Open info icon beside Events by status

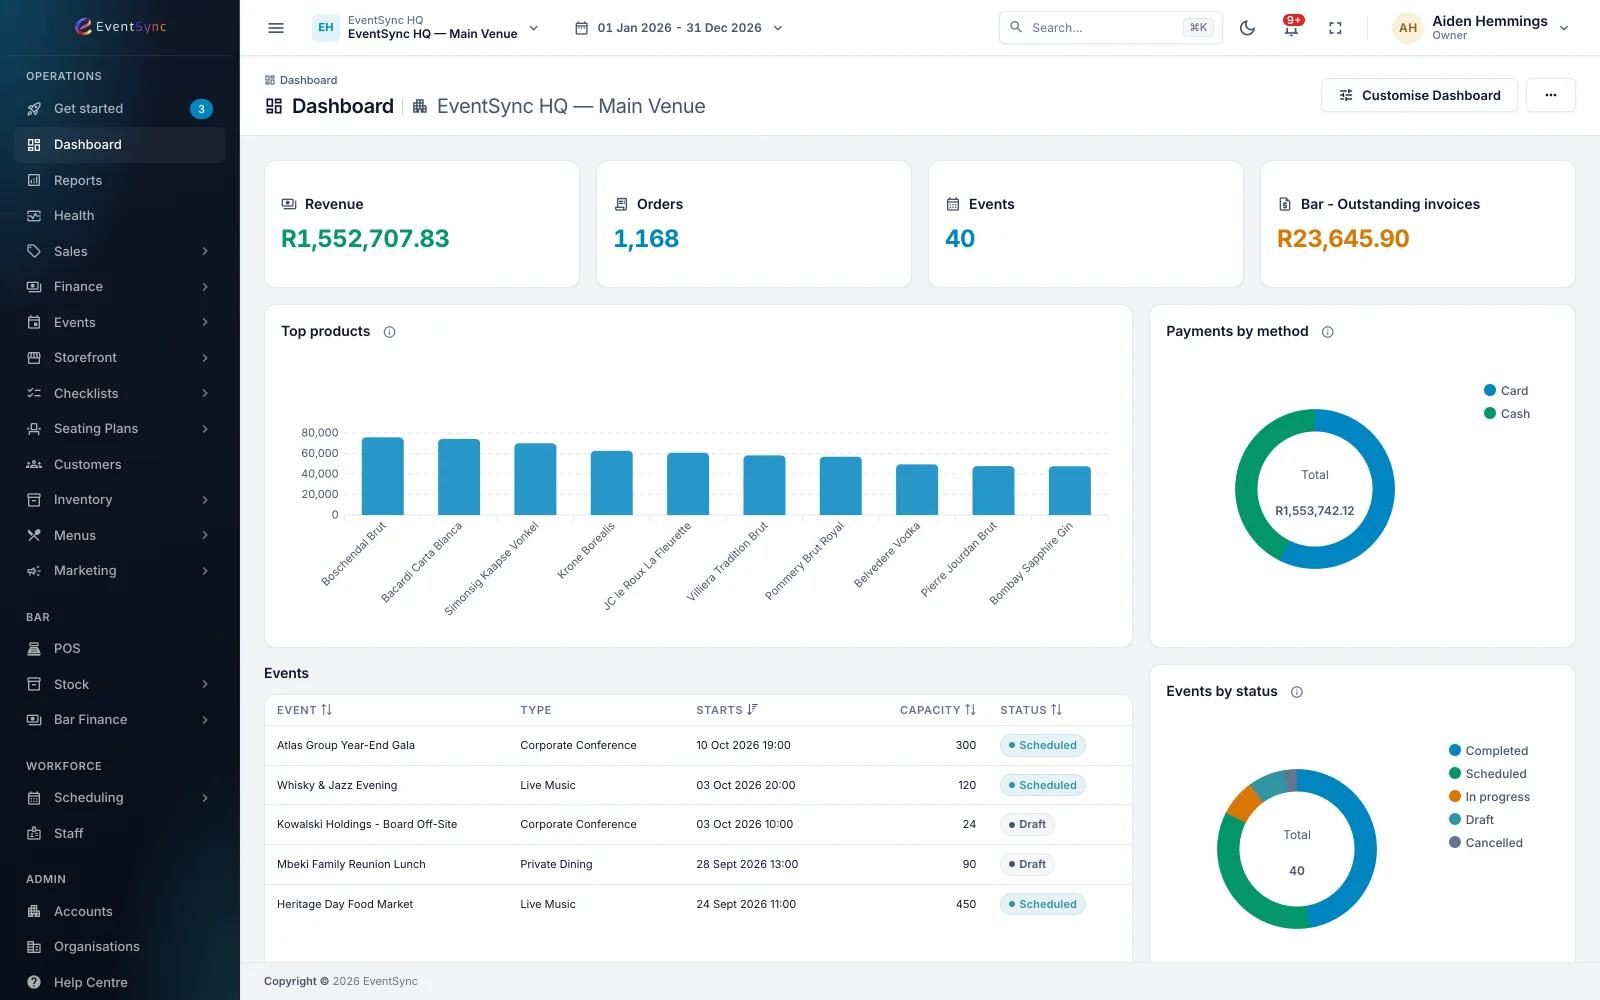pyautogui.click(x=1297, y=692)
